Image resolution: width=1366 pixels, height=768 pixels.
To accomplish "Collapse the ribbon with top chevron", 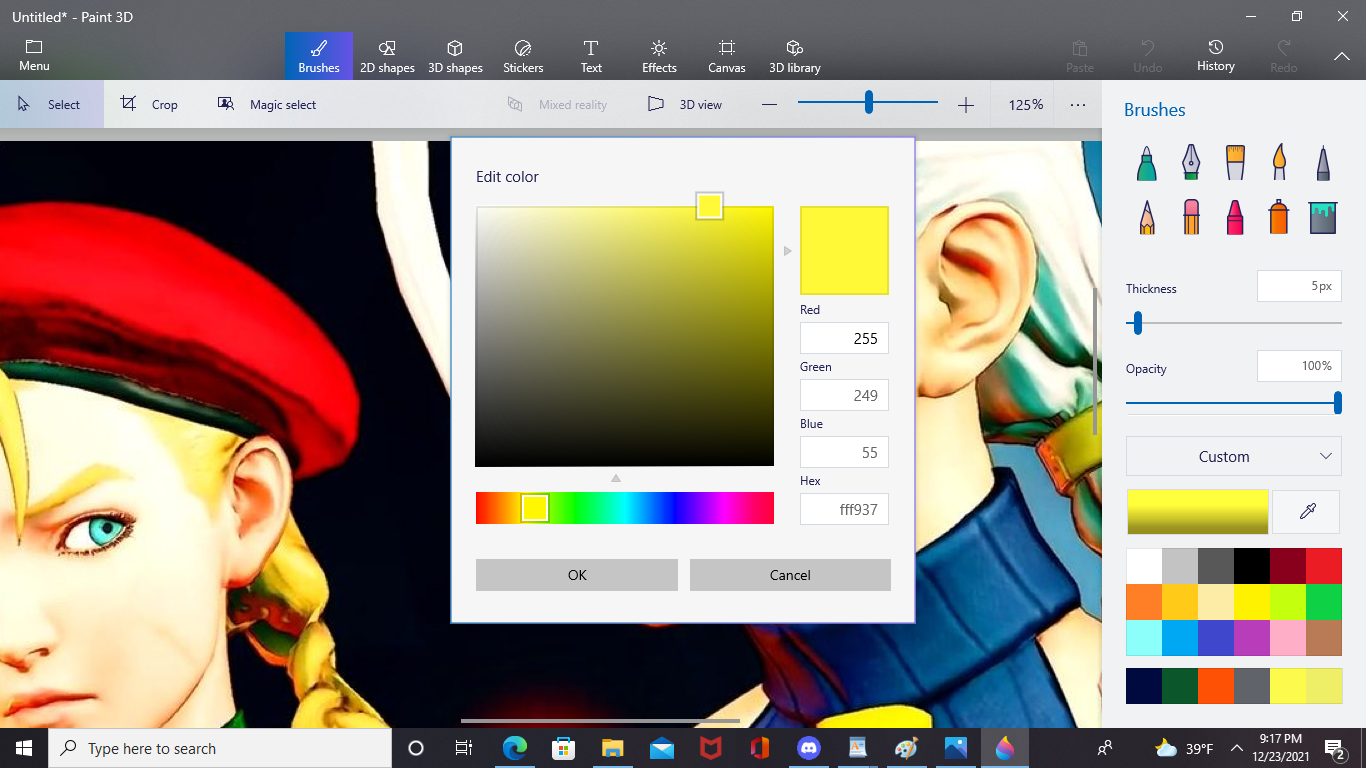I will (1341, 57).
